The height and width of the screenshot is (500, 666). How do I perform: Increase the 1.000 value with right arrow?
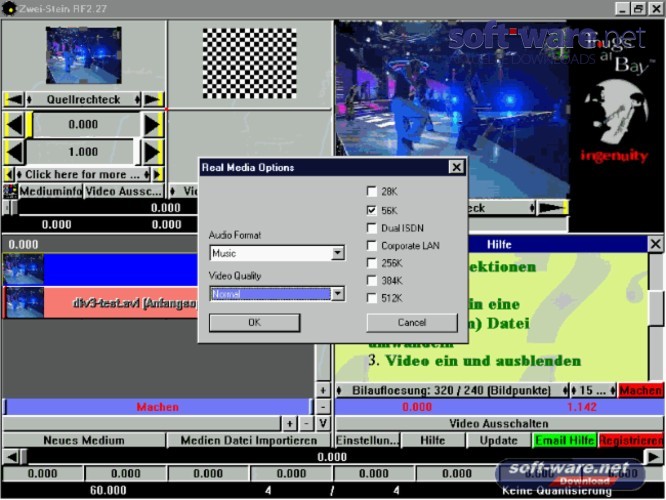152,152
